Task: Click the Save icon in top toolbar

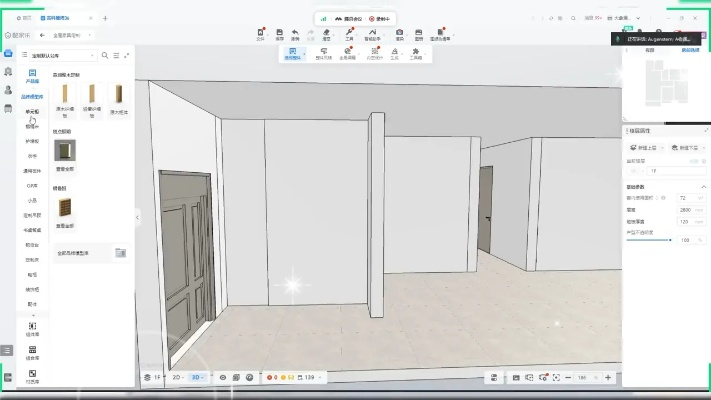Action: [x=280, y=34]
